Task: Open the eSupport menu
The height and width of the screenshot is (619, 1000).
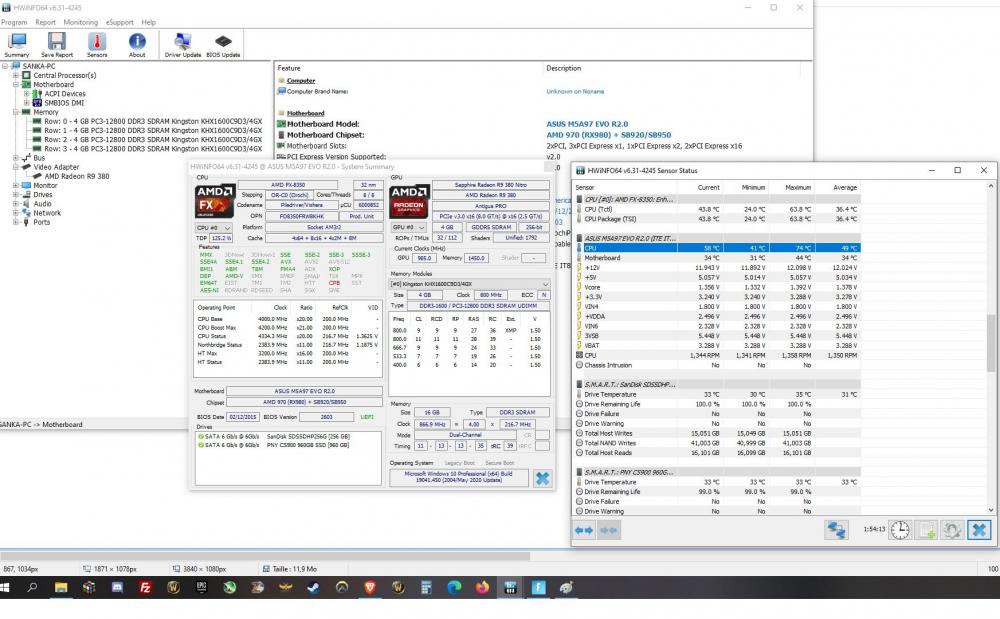Action: pos(120,22)
